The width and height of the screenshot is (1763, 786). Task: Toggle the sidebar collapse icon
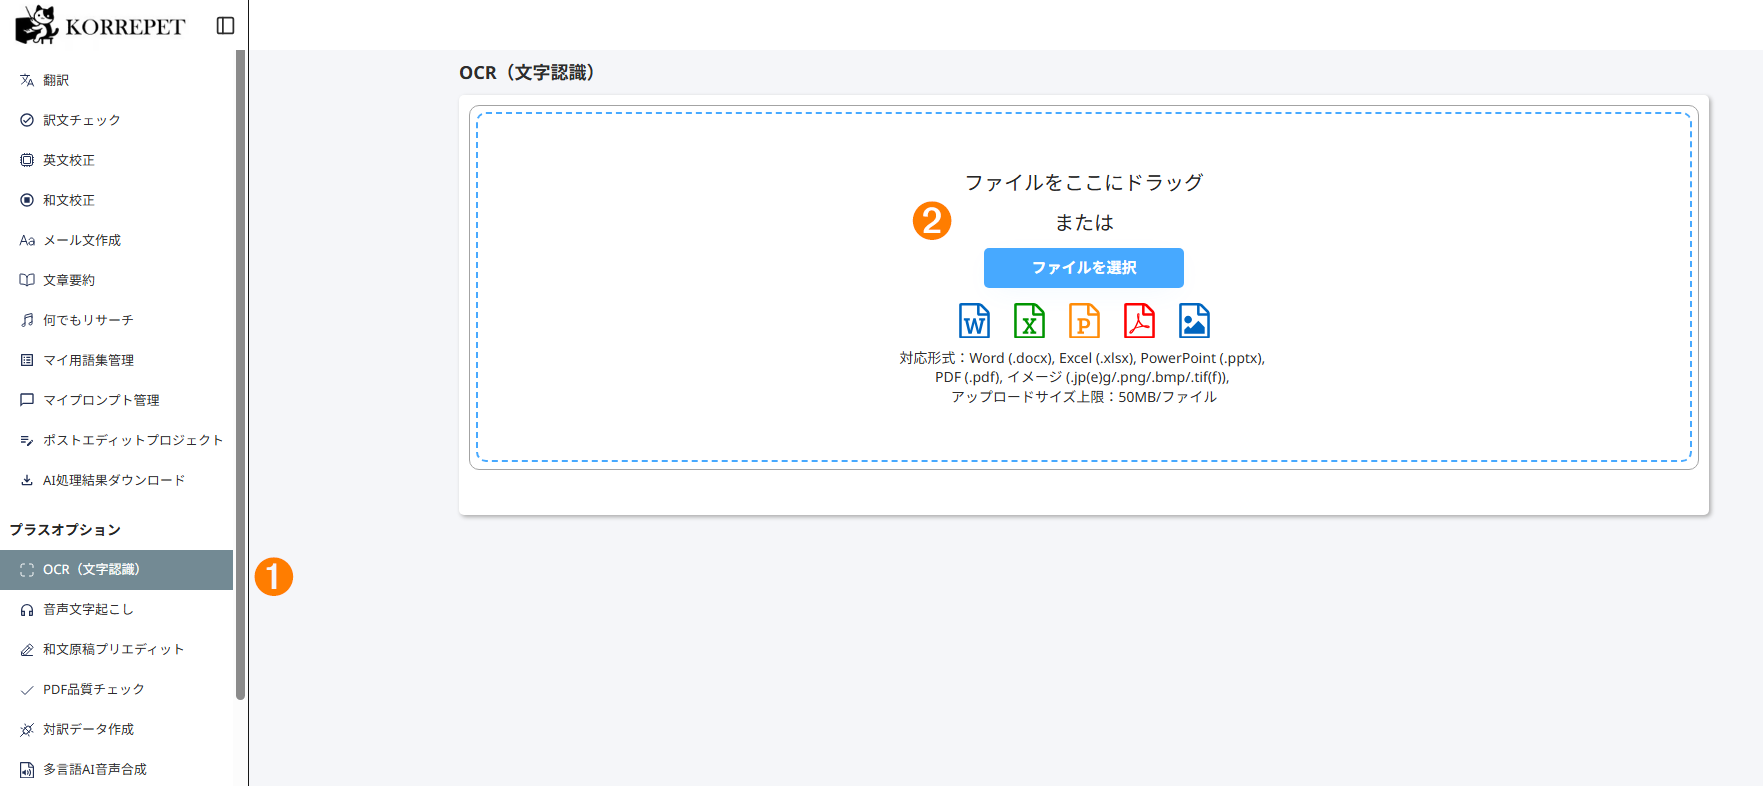point(226,26)
